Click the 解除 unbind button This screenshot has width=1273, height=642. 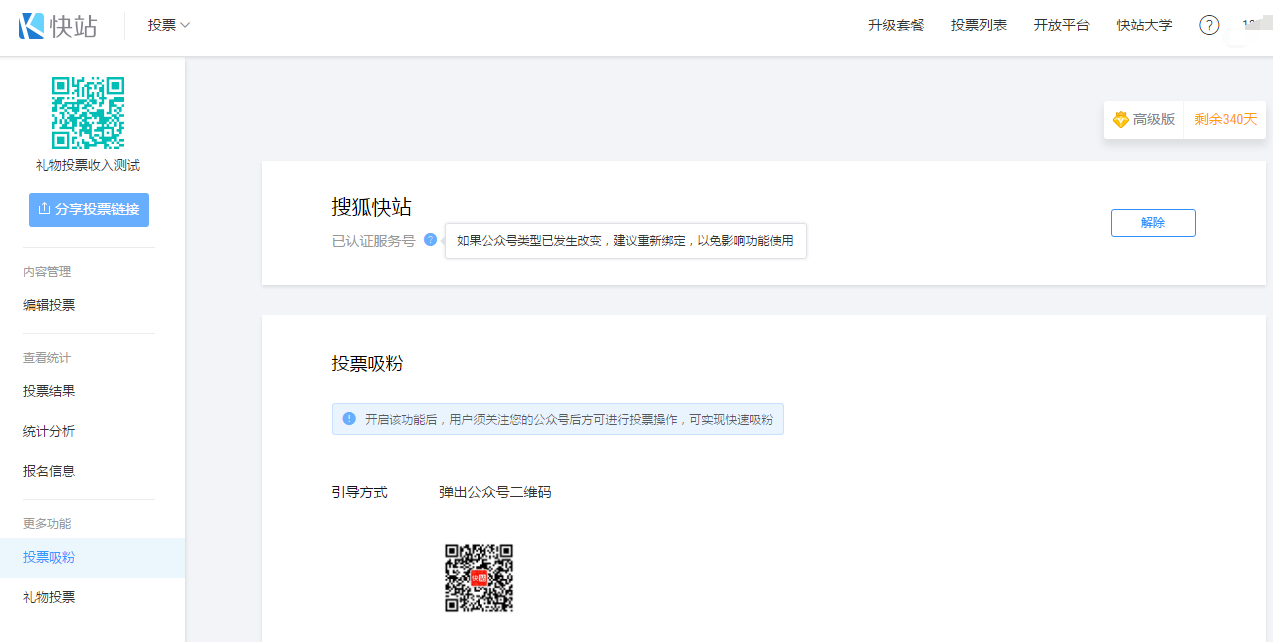click(1153, 223)
